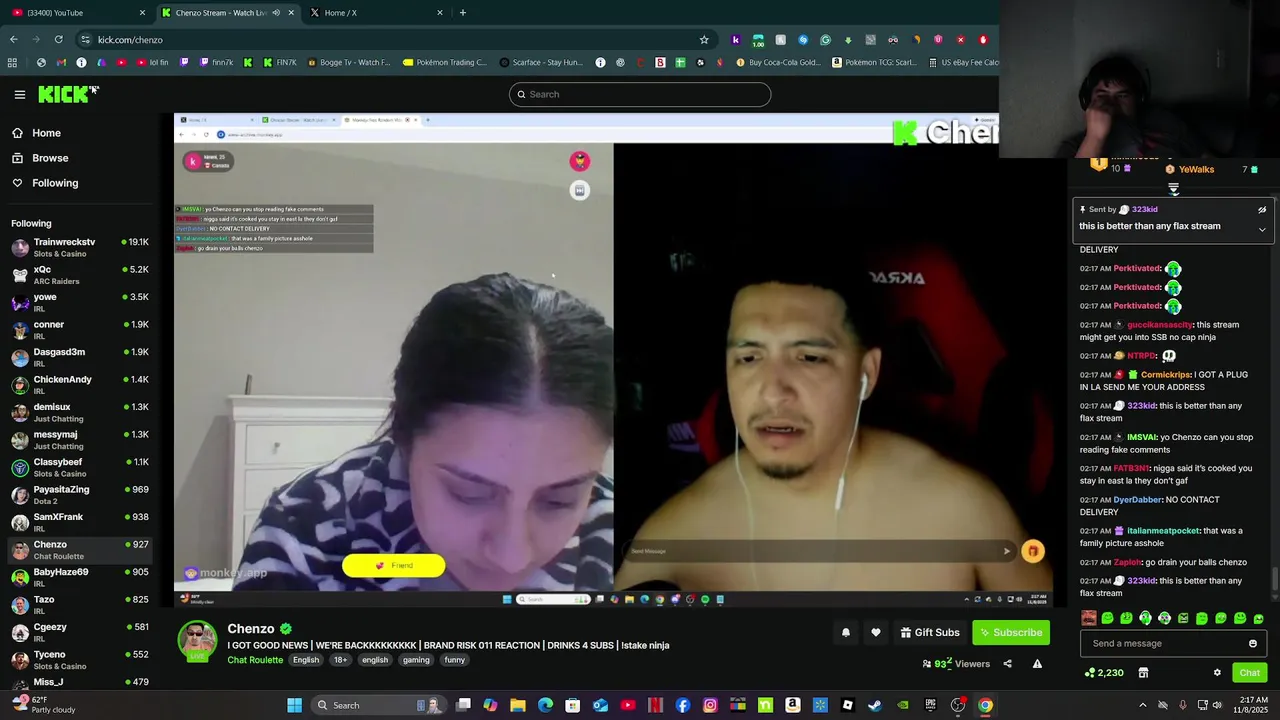Open the lol fin bookmark
The width and height of the screenshot is (1280, 720).
click(150, 62)
